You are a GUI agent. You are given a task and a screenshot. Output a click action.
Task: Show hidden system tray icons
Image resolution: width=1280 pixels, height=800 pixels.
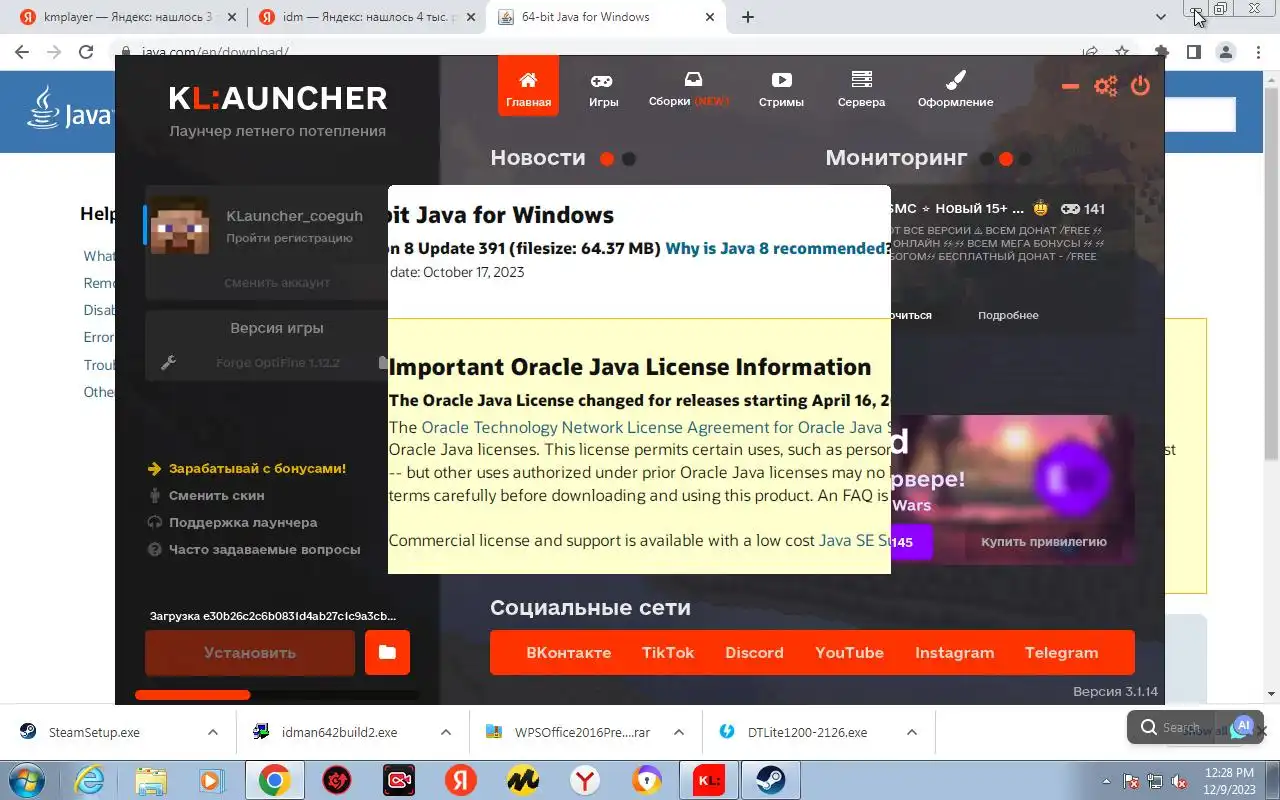1105,781
